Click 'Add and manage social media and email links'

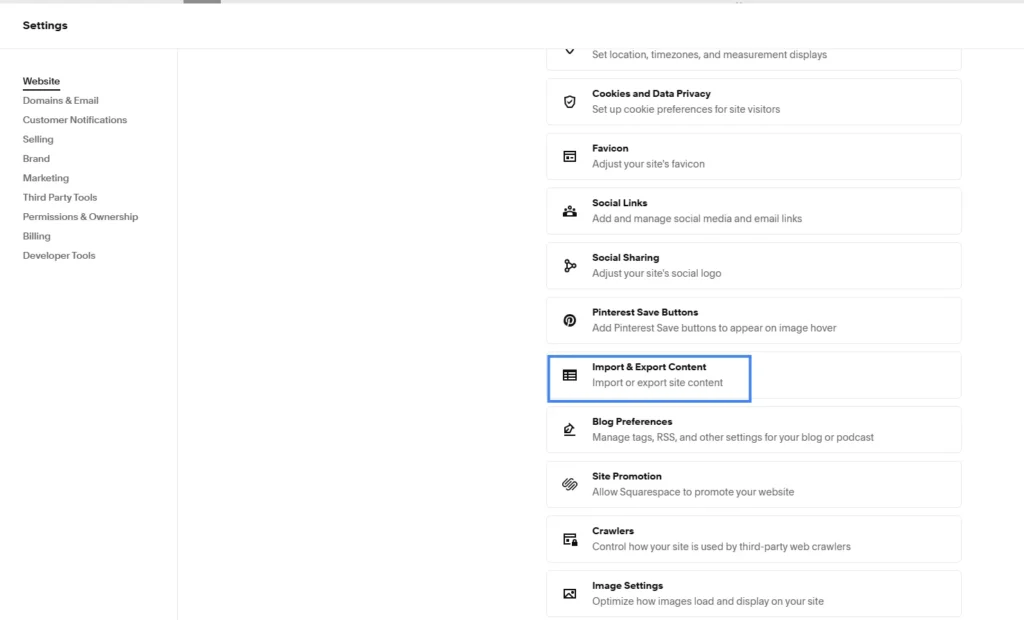pyautogui.click(x=697, y=219)
